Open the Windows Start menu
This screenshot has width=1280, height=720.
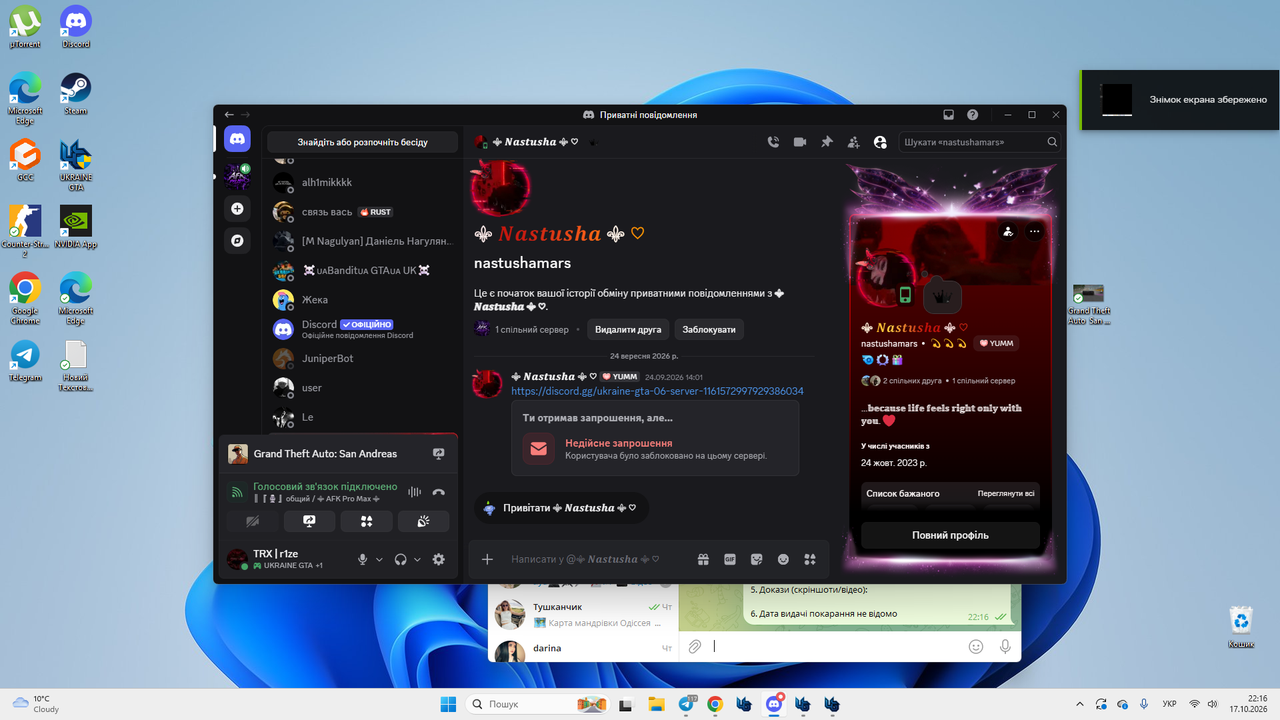[449, 704]
